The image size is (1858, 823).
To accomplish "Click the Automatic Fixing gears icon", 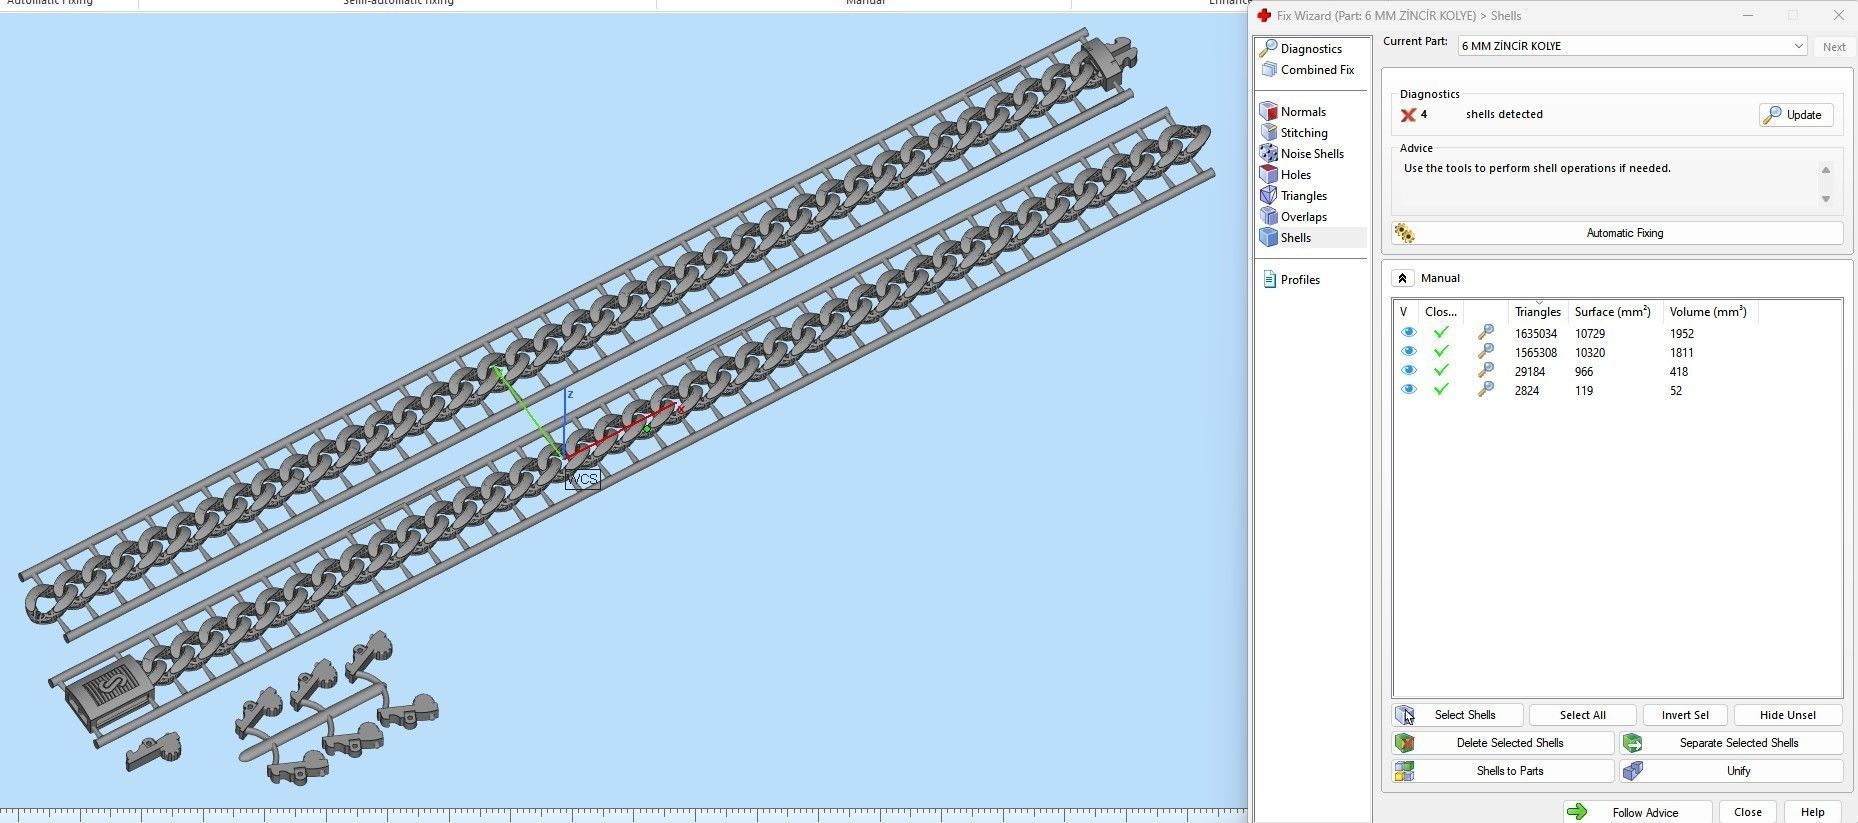I will [1405, 233].
